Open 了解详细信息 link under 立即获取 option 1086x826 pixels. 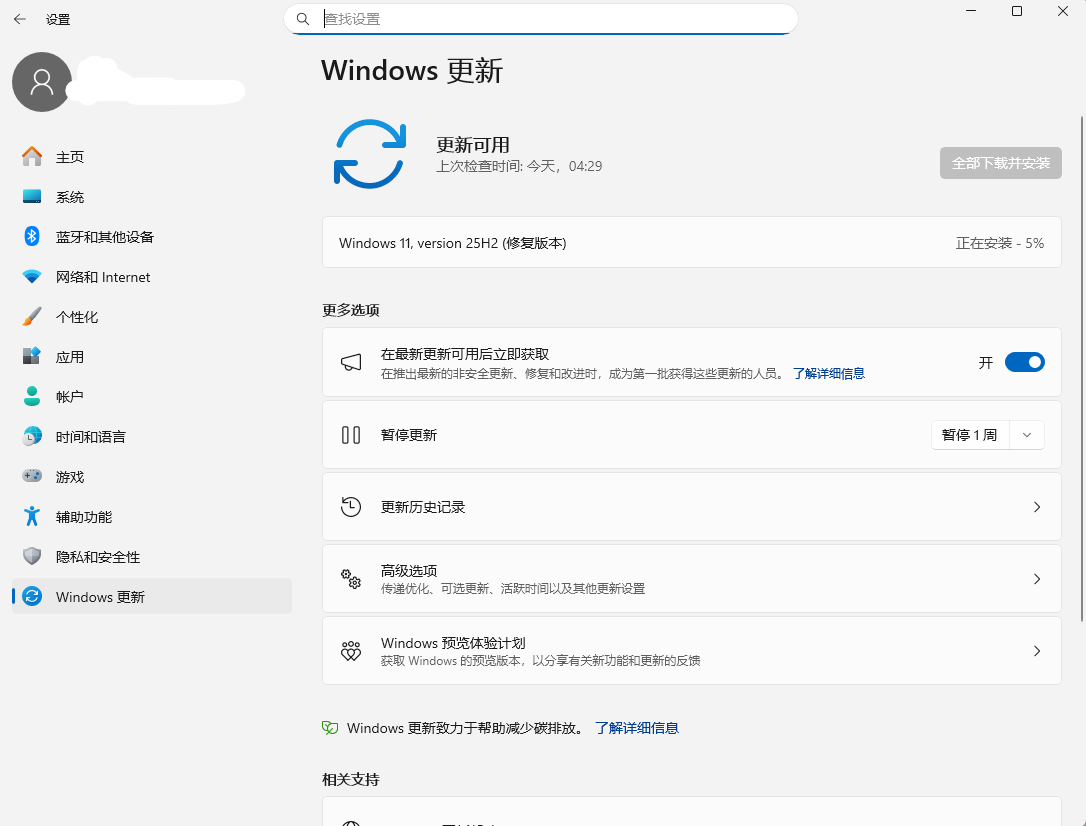coord(829,374)
